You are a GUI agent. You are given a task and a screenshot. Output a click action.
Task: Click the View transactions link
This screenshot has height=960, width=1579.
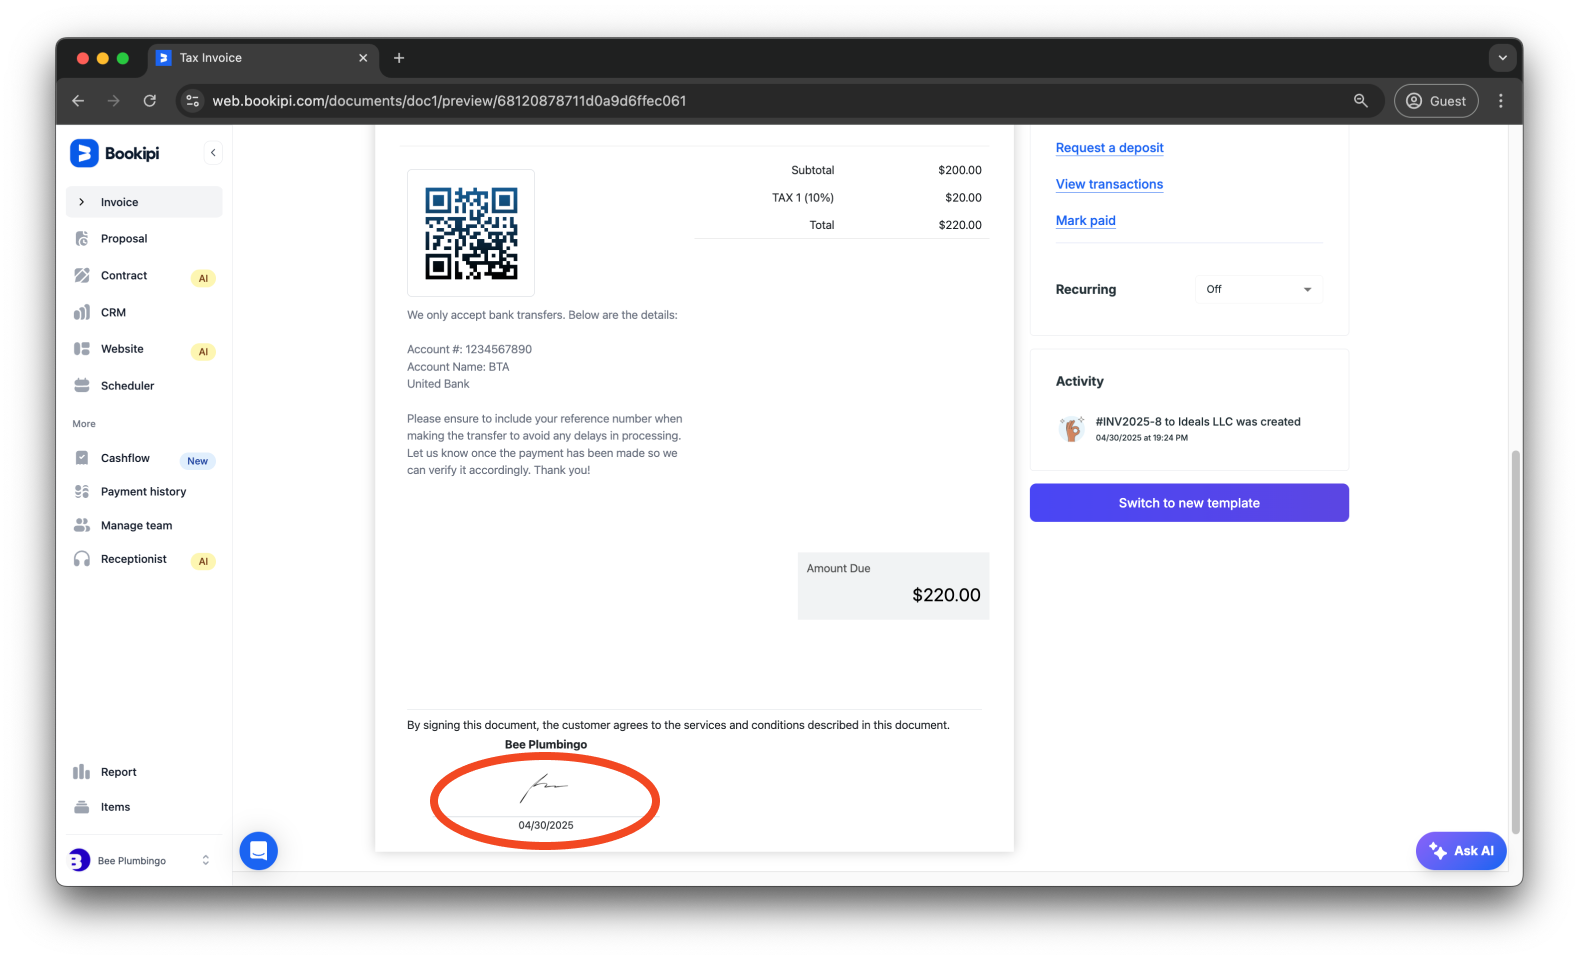coord(1109,184)
